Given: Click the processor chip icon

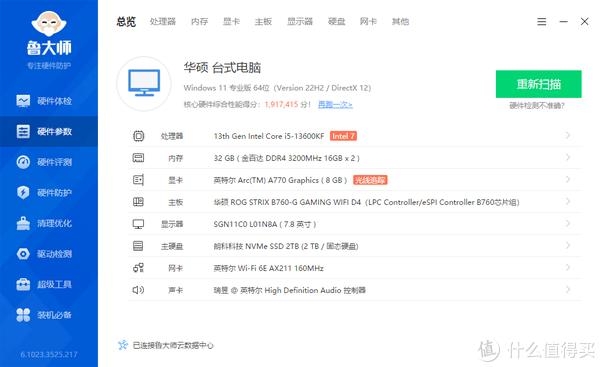Looking at the screenshot, I should 138,136.
